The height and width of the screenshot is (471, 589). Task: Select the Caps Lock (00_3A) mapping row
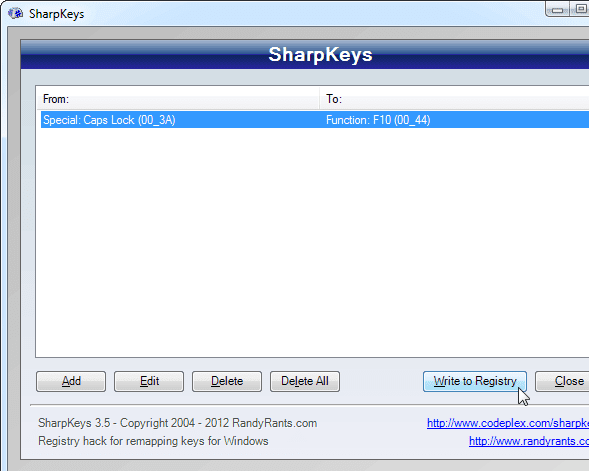tap(315, 120)
